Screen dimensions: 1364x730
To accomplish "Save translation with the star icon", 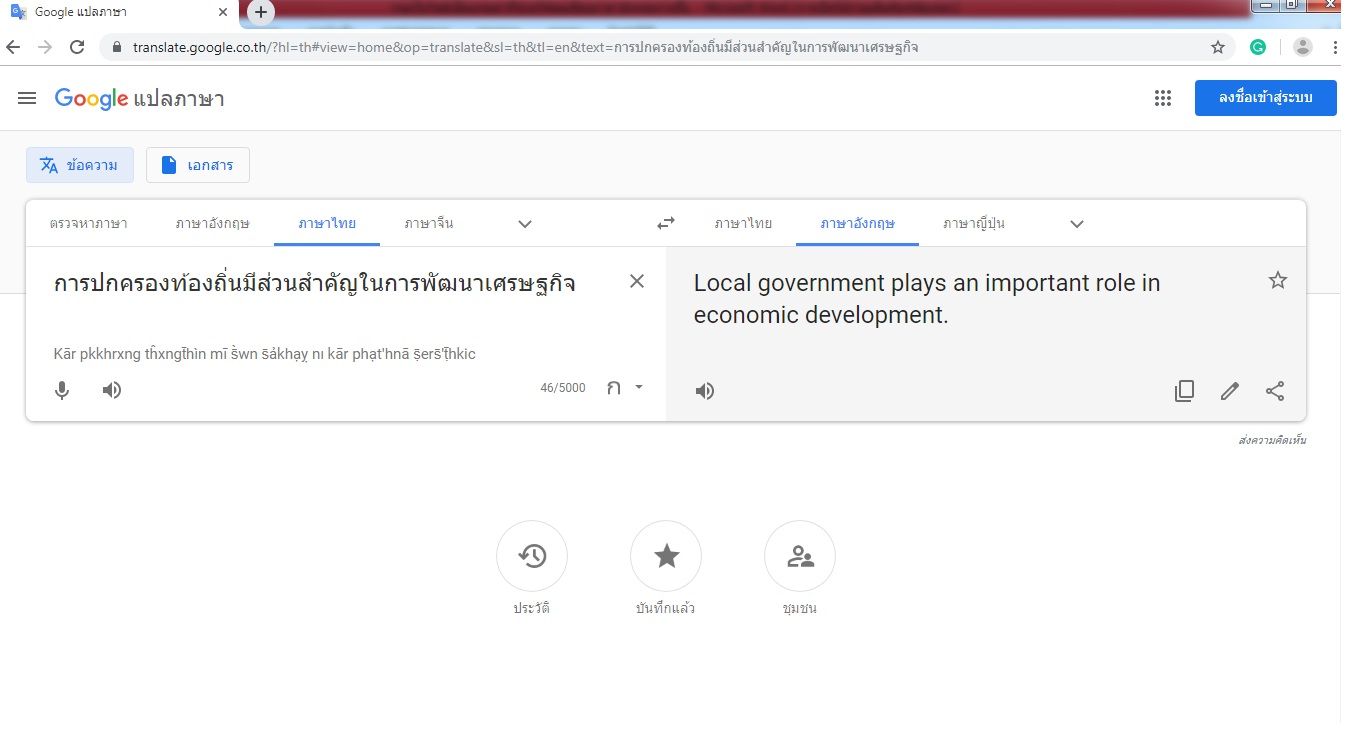I will pos(1277,281).
